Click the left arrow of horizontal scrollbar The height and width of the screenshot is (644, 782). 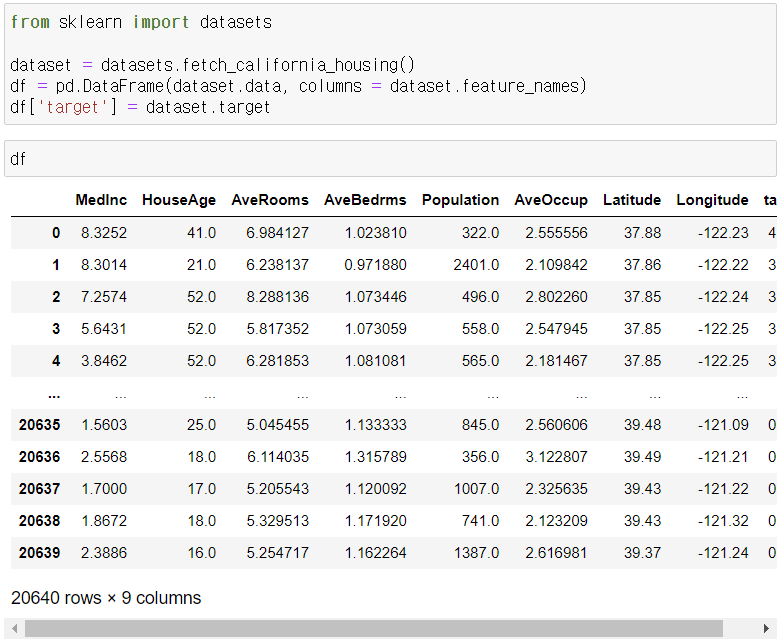(14, 629)
